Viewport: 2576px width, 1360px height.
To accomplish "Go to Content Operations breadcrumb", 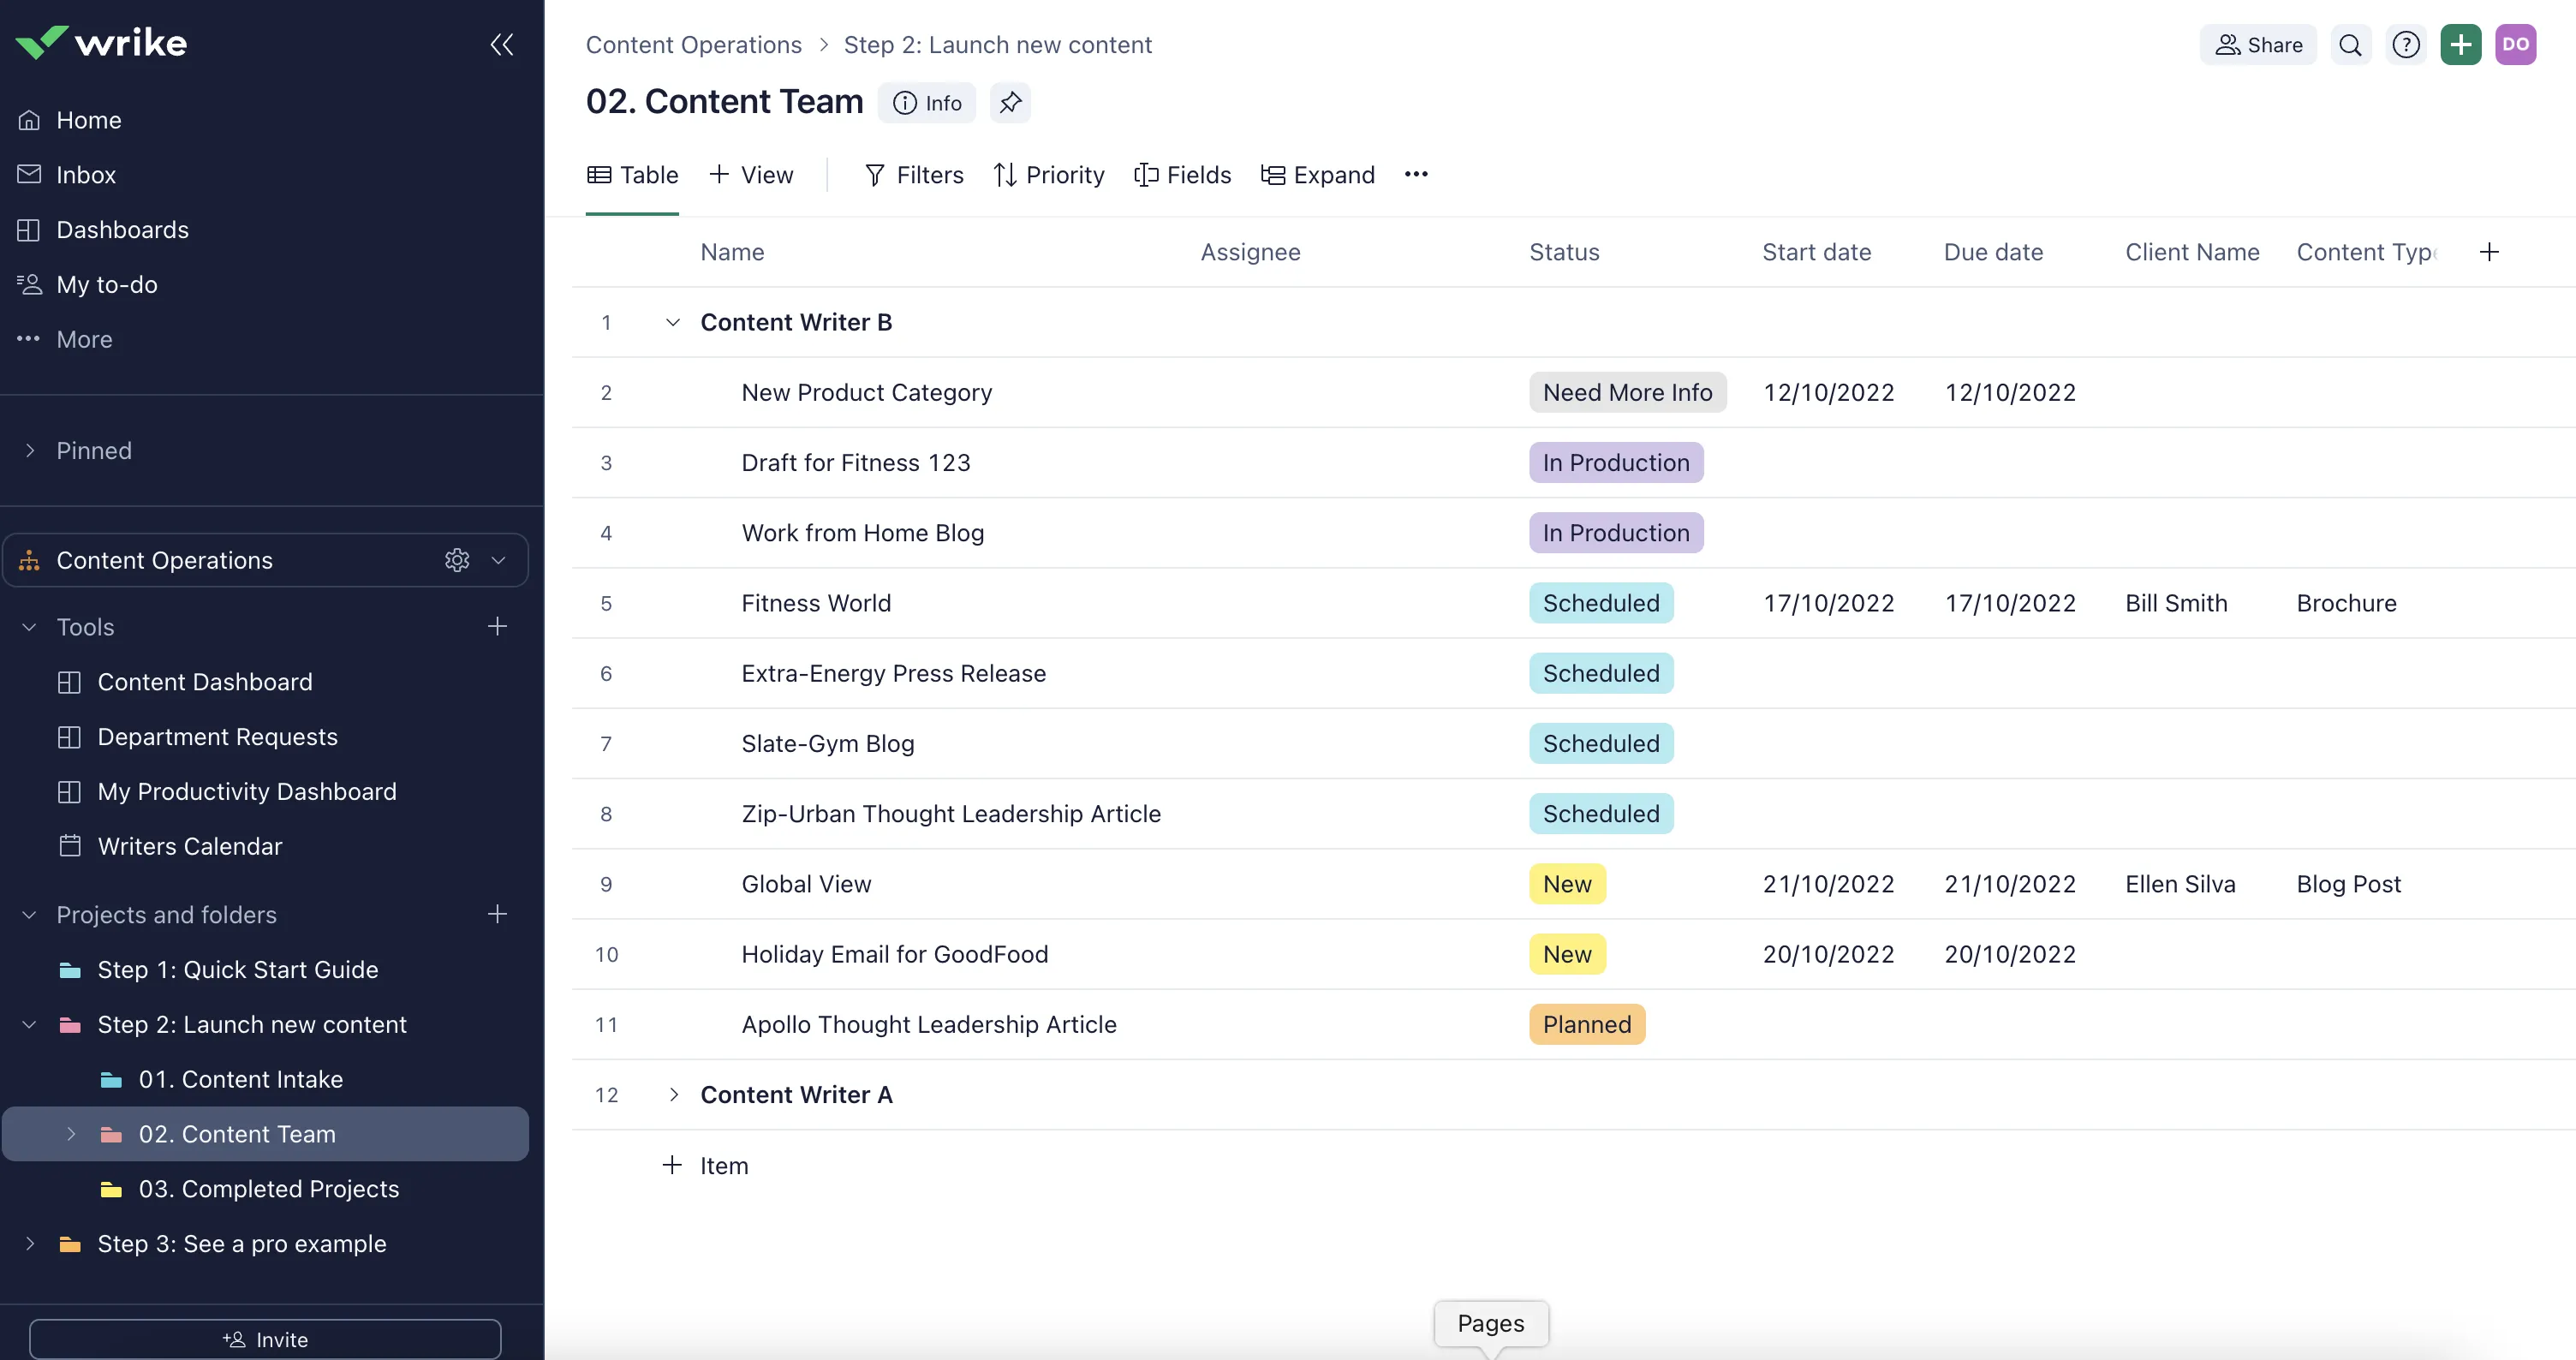I will 694,45.
